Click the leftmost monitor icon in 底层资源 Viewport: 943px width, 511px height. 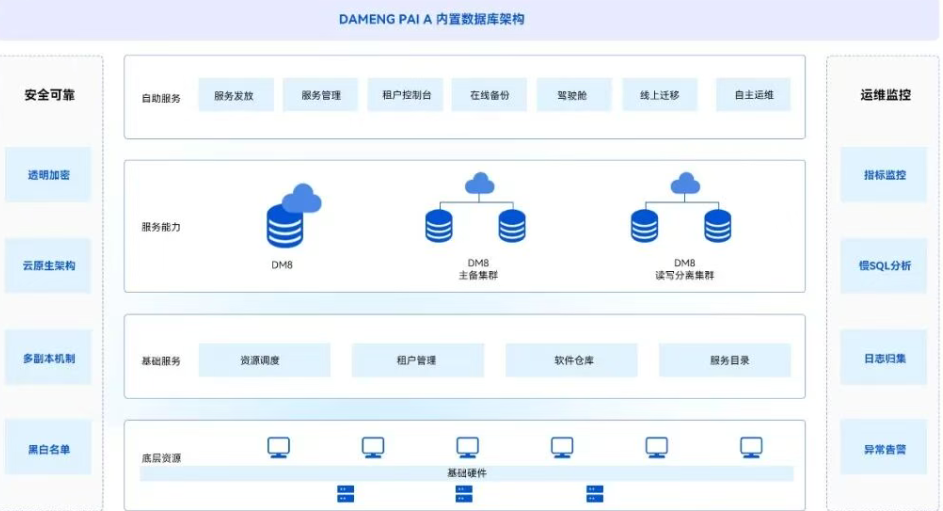[279, 447]
